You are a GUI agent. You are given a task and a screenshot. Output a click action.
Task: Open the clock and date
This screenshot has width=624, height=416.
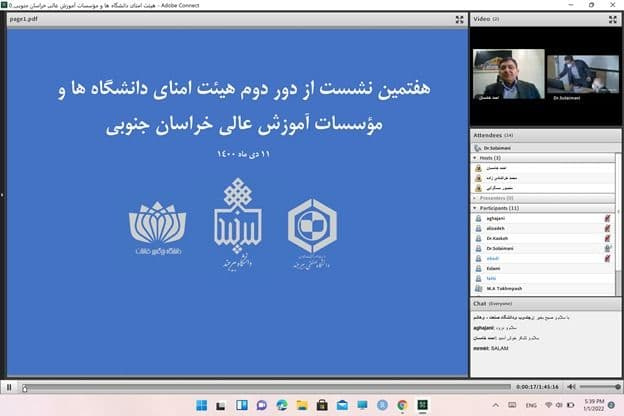[x=594, y=405]
